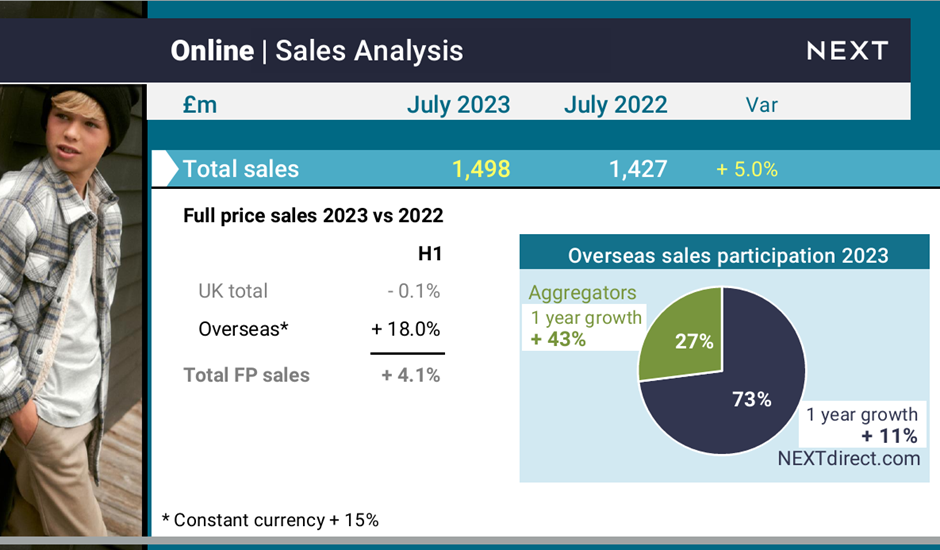Click the 'Aggregators' legend label

coord(582,293)
